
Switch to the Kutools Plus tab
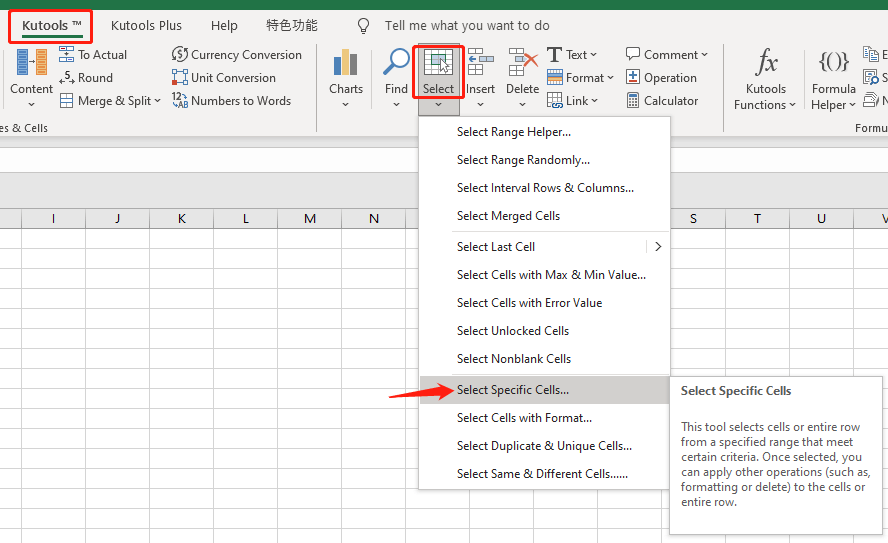(x=146, y=25)
